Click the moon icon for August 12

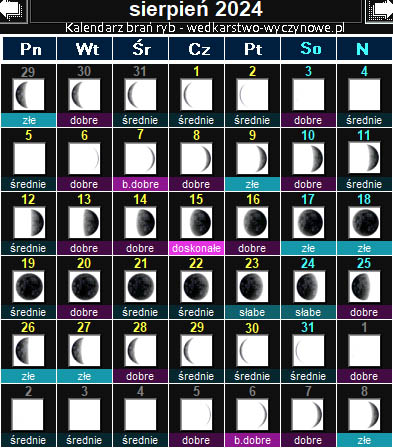coord(28,223)
